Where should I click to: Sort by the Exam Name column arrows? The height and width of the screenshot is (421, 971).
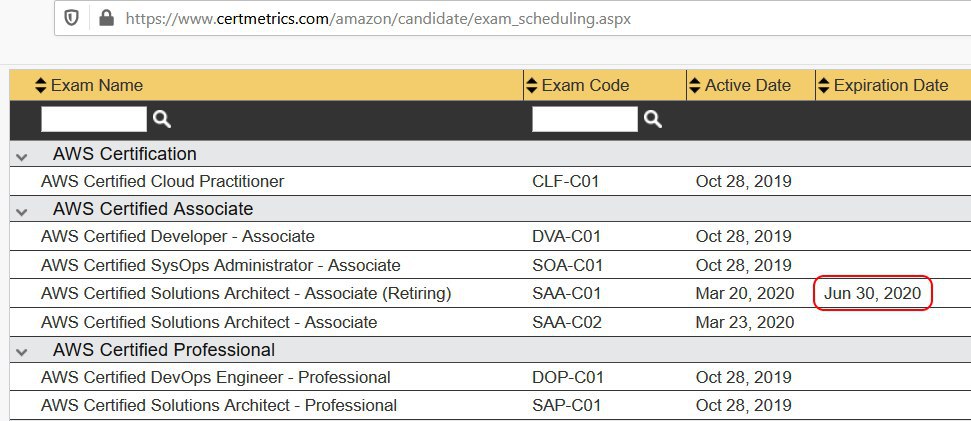(x=41, y=85)
